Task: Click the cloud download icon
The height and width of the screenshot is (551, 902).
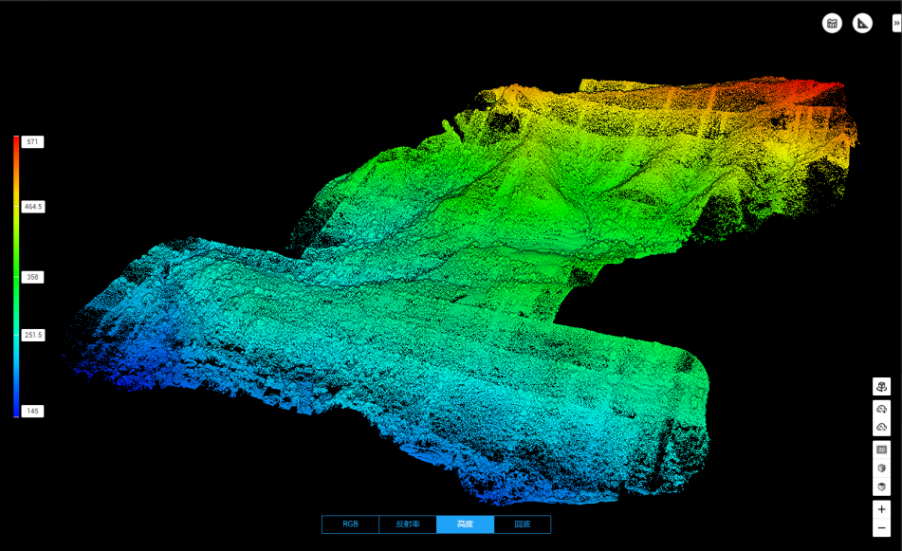Action: (881, 409)
